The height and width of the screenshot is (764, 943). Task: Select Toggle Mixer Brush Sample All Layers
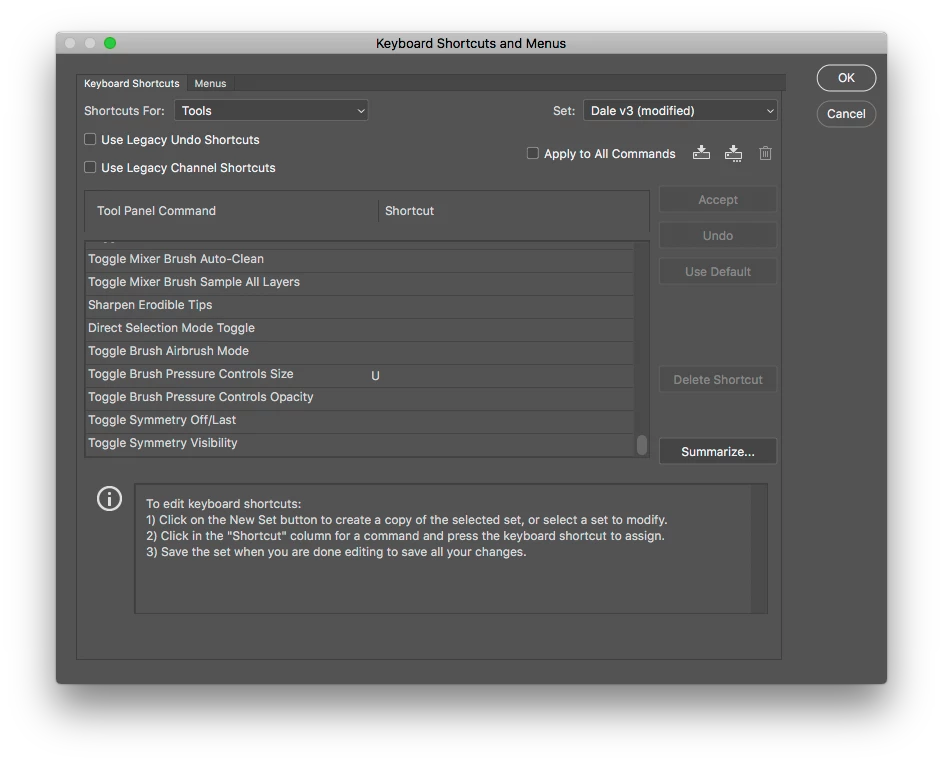[x=360, y=282]
